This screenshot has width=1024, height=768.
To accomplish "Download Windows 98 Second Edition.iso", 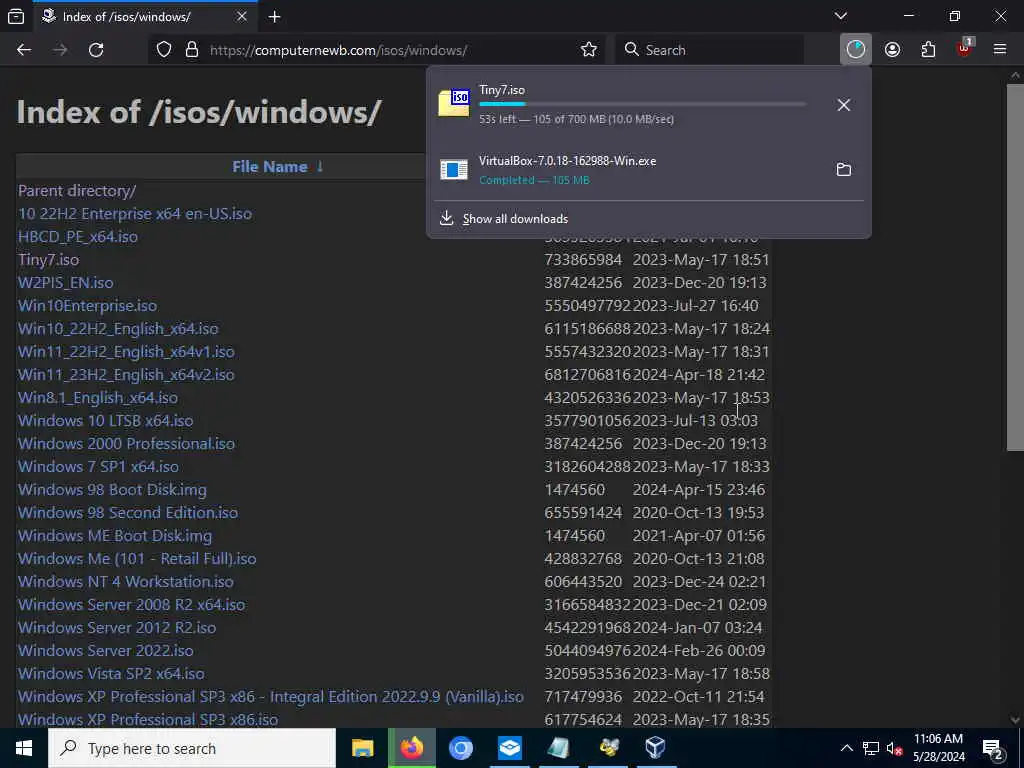I will pos(128,513).
